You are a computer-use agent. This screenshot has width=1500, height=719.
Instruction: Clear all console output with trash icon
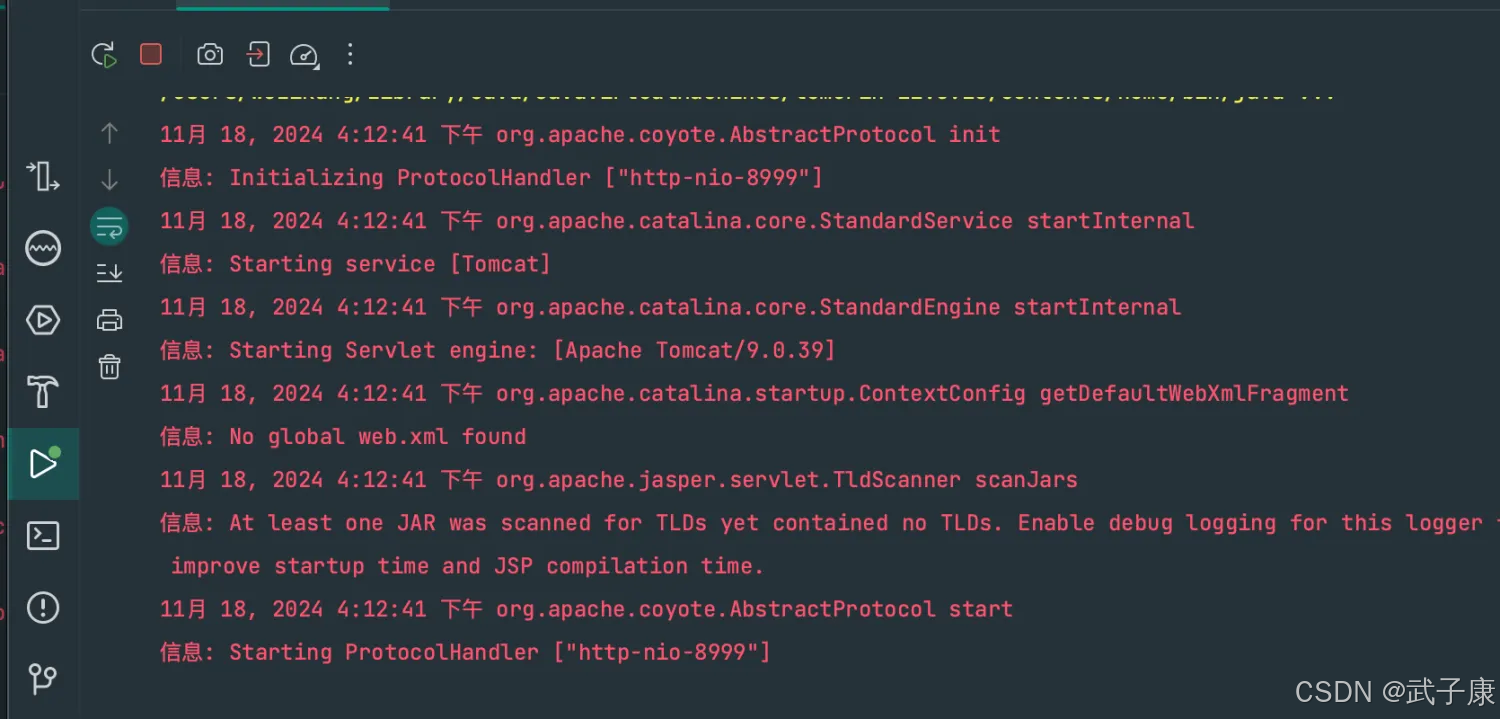coord(110,367)
